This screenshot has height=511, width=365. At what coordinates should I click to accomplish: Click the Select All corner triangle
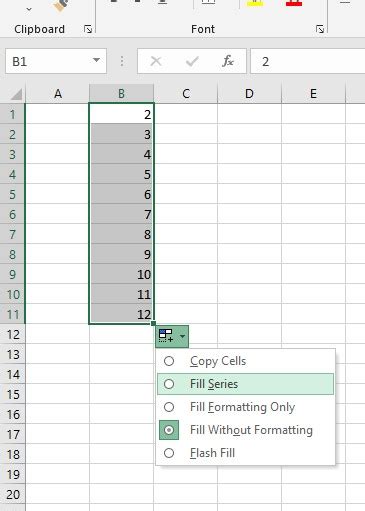point(16,94)
